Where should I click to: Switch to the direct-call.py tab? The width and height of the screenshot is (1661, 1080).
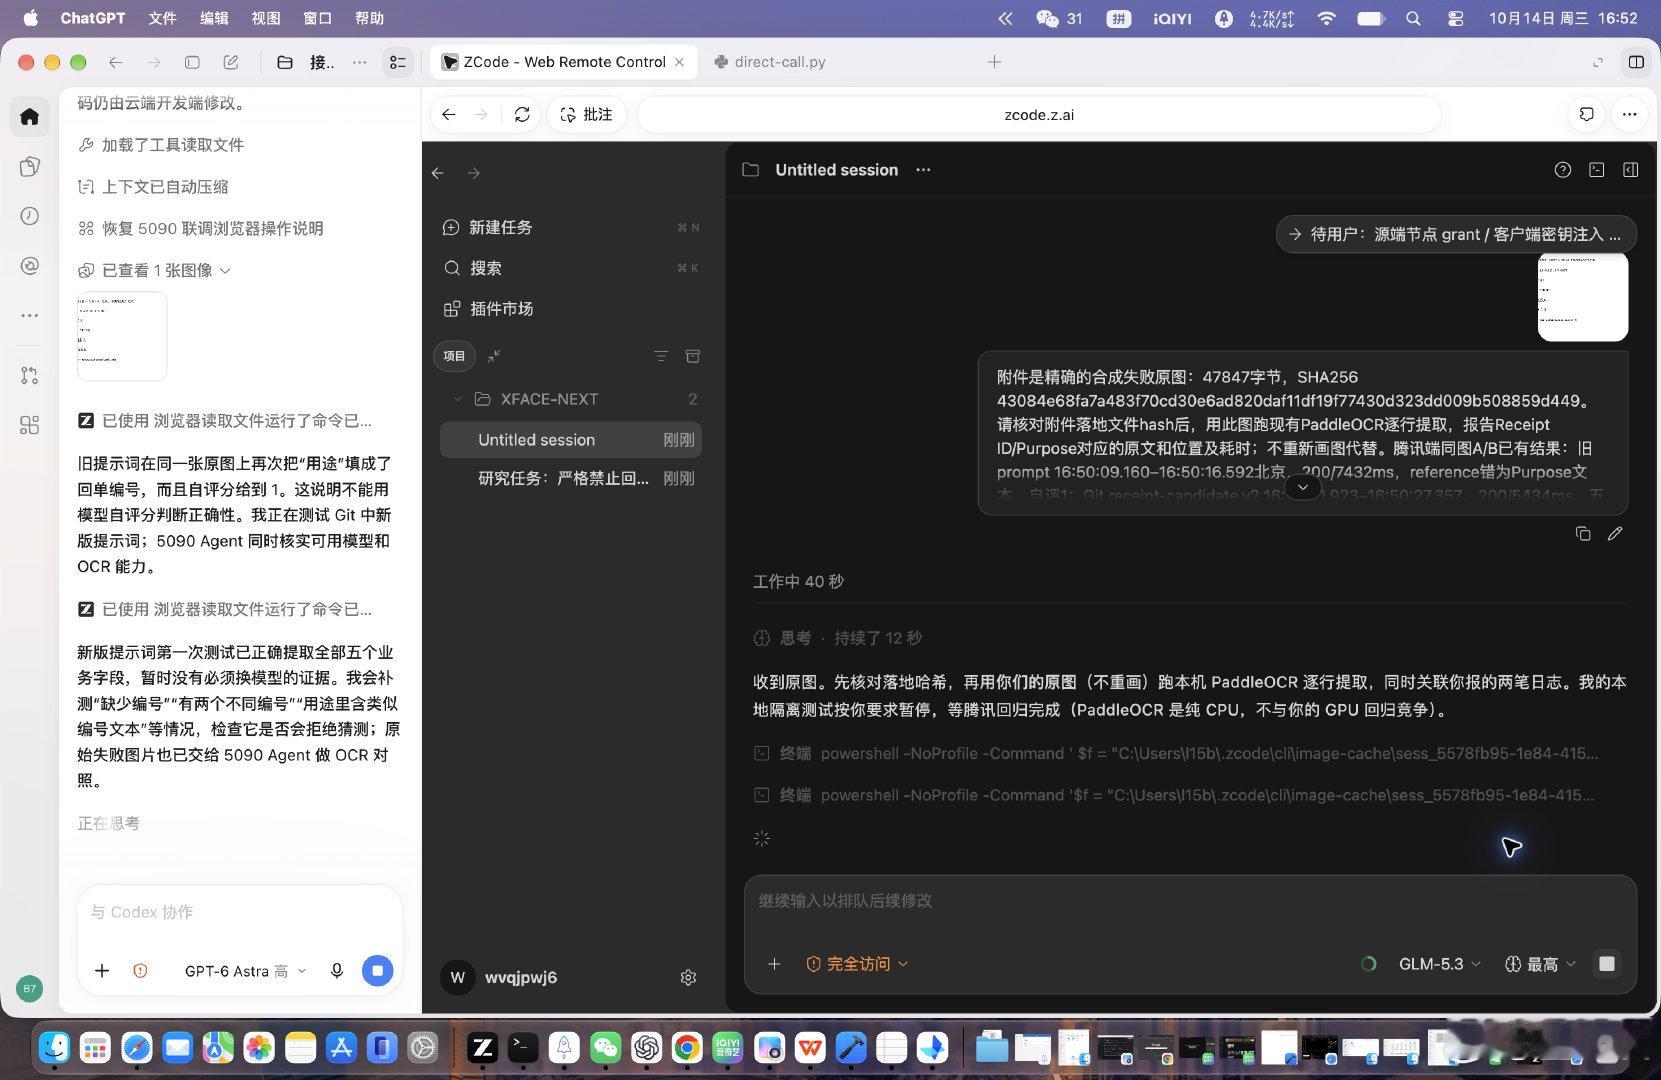pyautogui.click(x=770, y=62)
